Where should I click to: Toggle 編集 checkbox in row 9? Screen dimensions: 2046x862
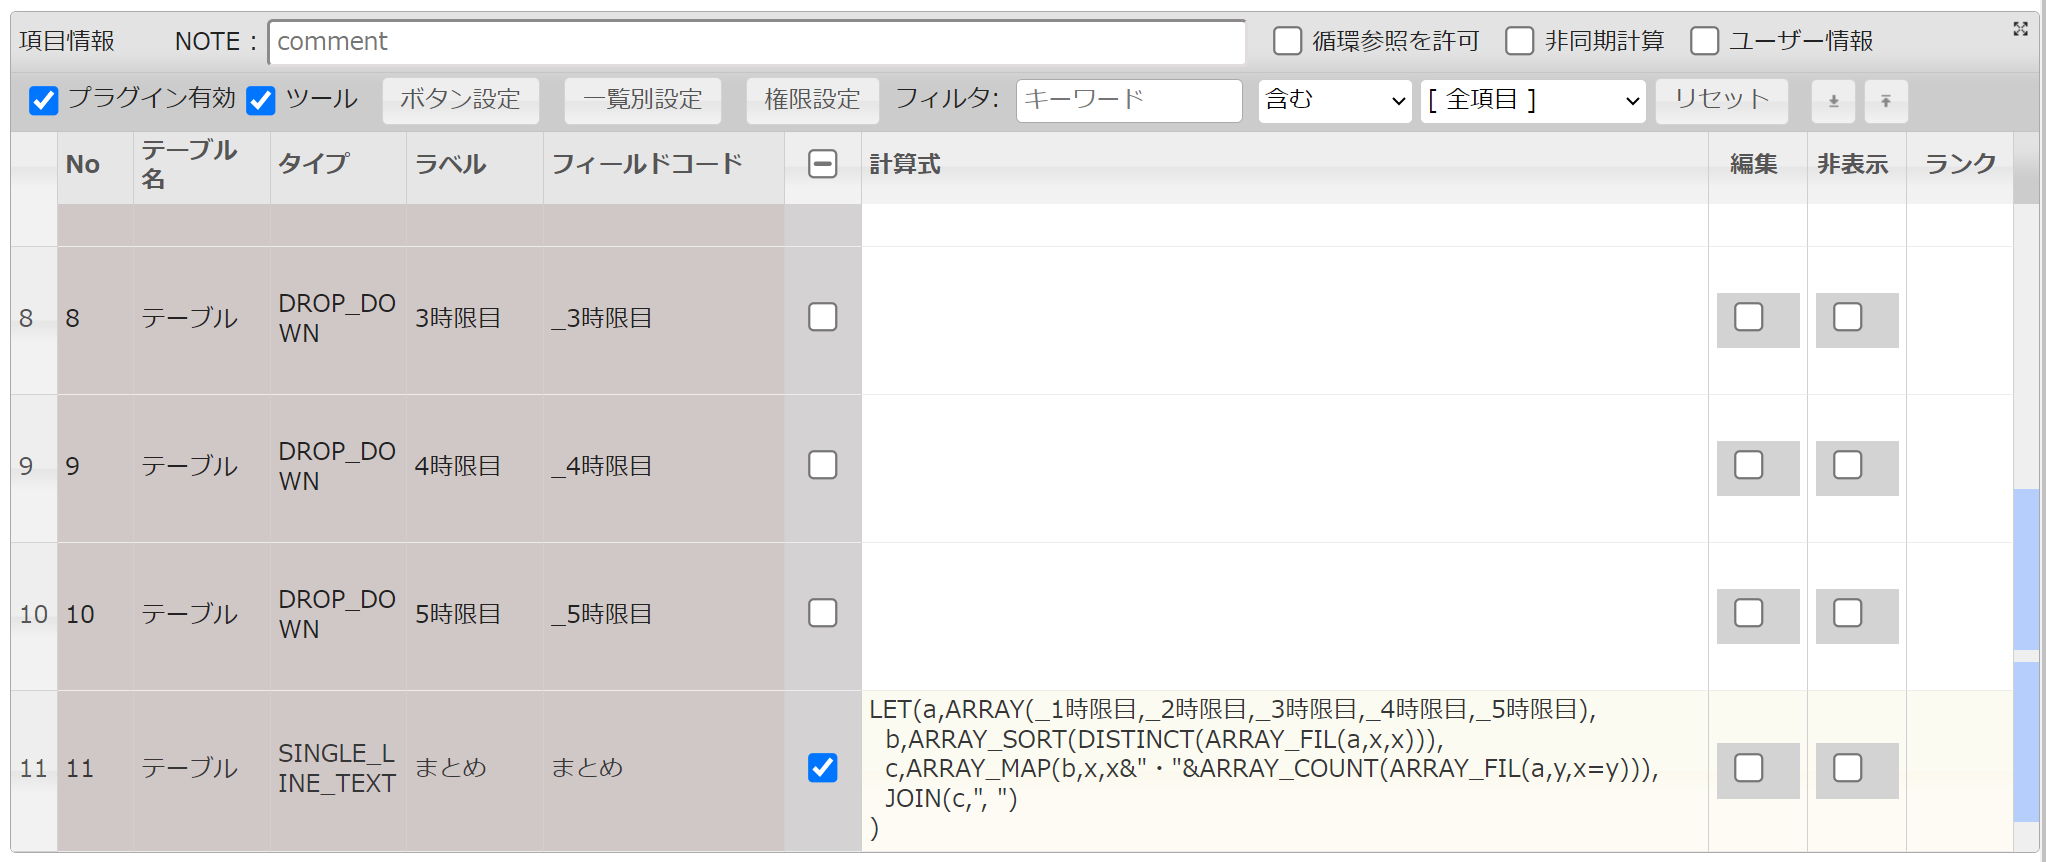[x=1748, y=465]
